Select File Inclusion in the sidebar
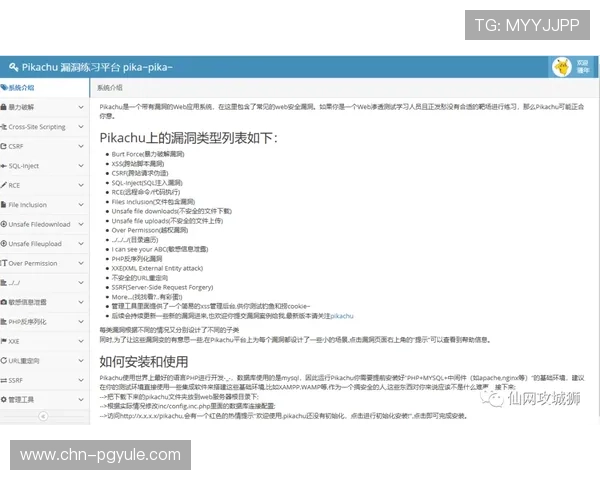 (x=44, y=205)
